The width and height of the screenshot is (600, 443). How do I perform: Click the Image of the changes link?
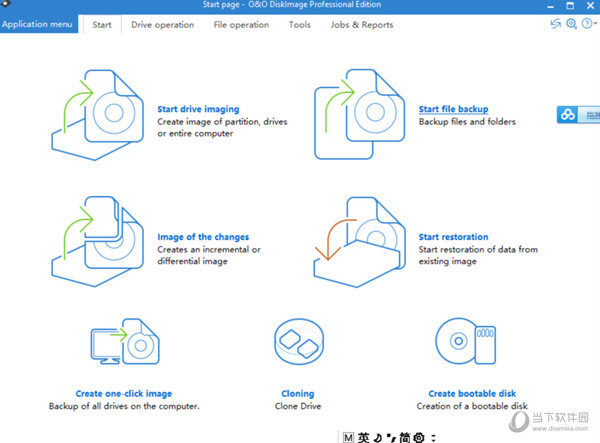pos(203,237)
